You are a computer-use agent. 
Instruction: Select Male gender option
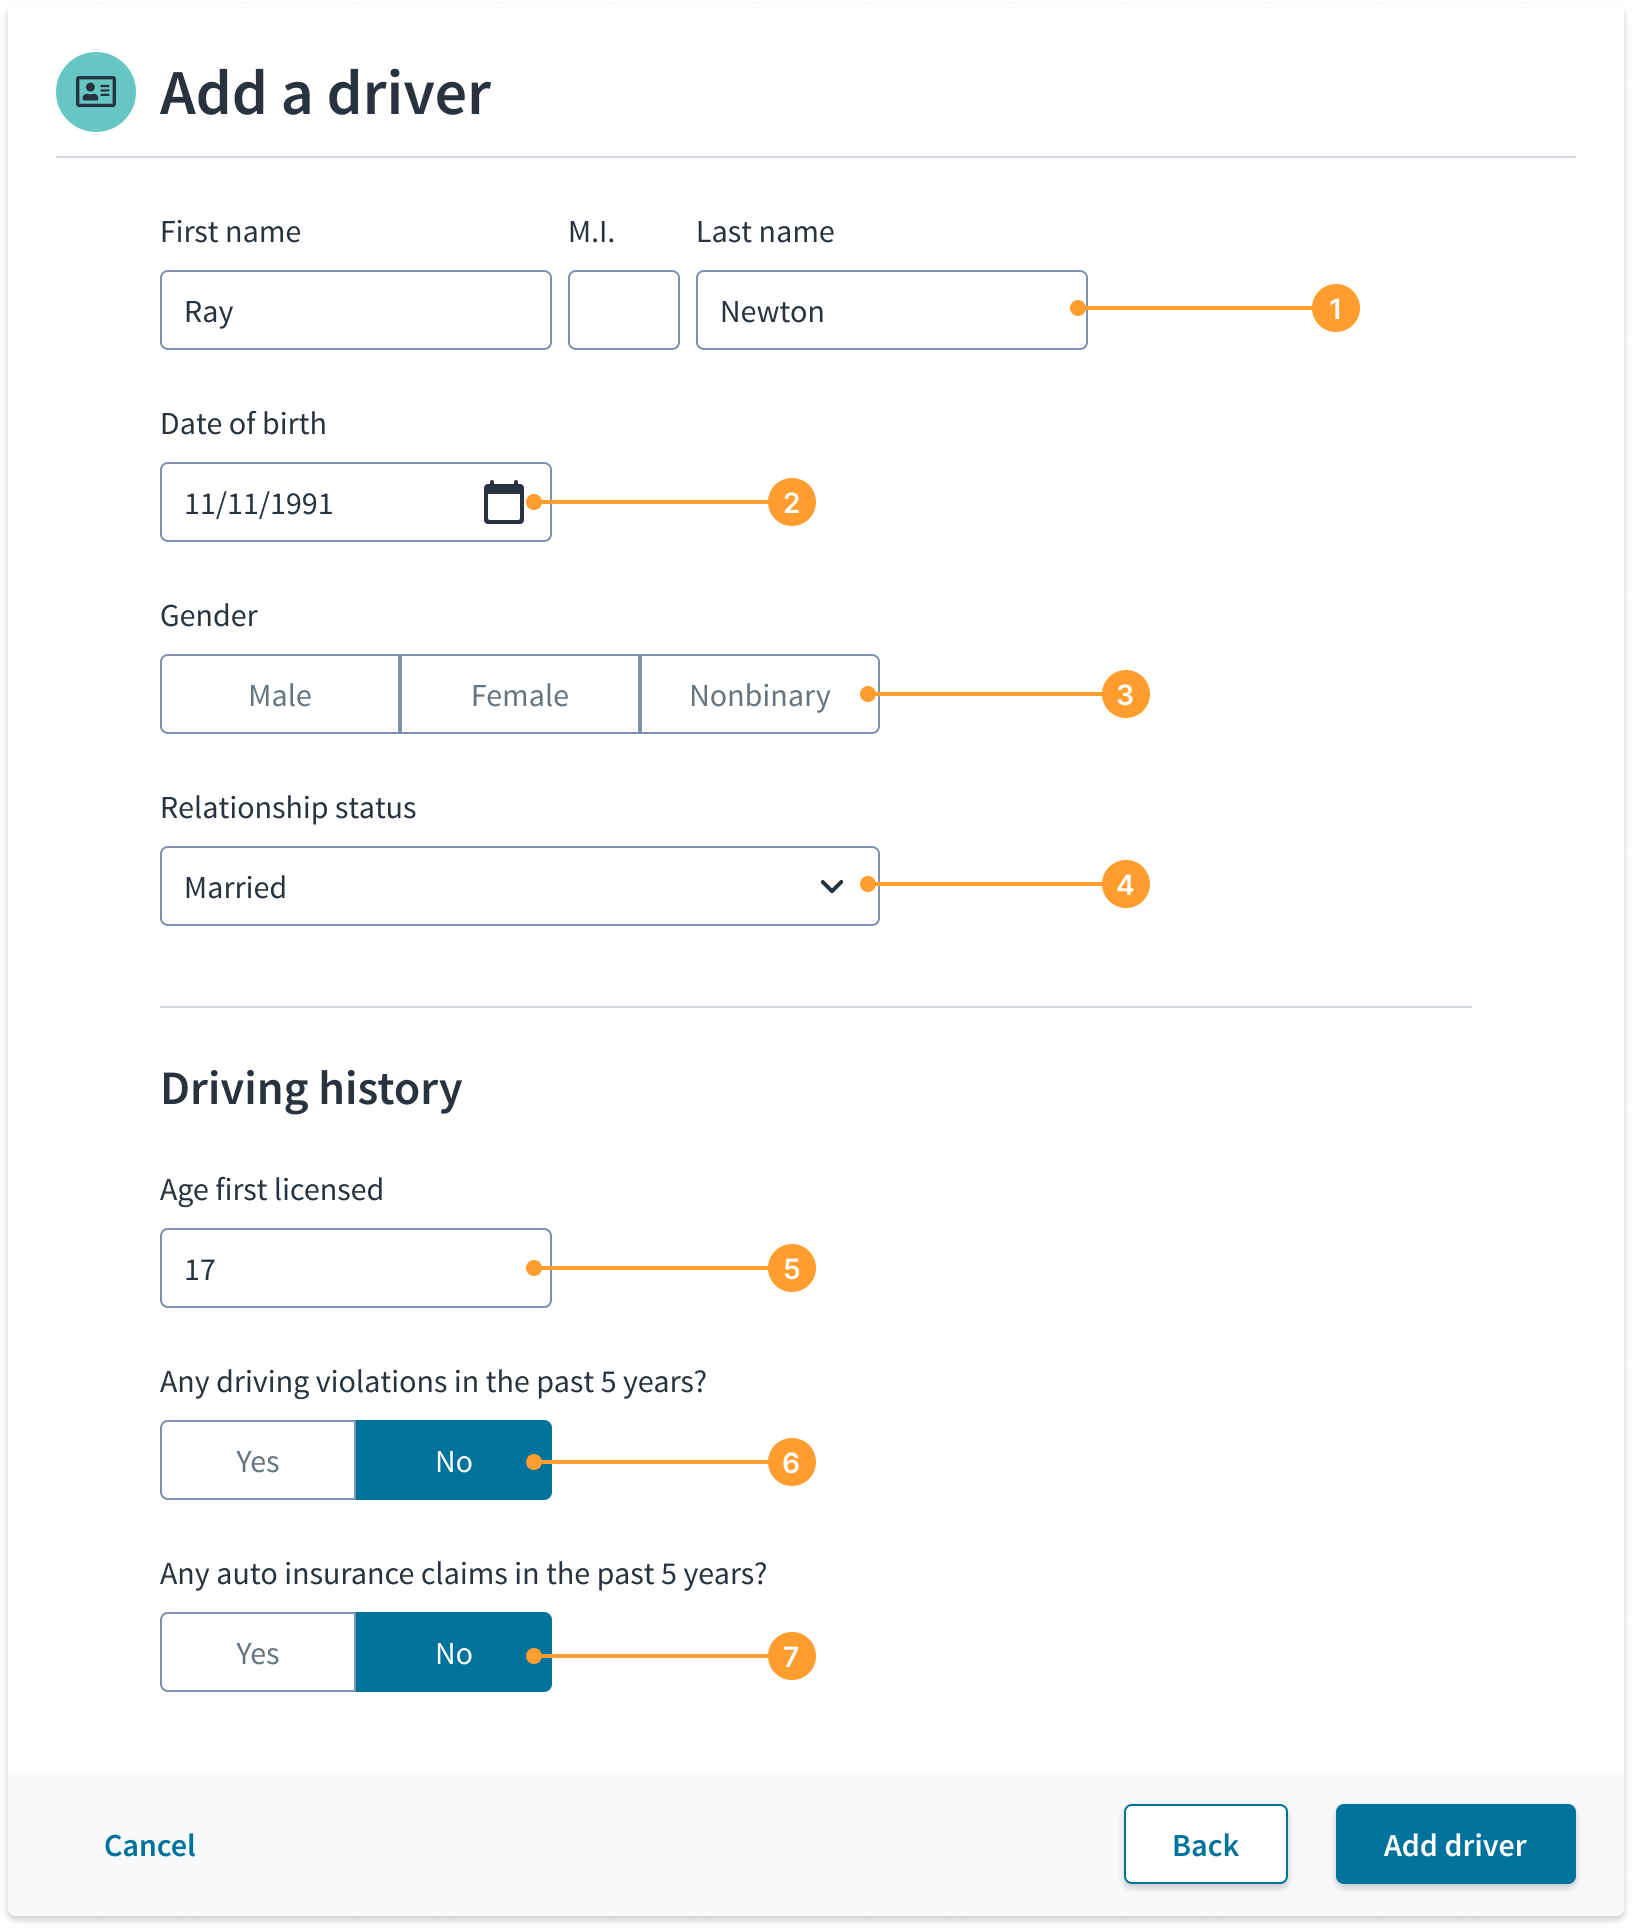click(x=280, y=694)
